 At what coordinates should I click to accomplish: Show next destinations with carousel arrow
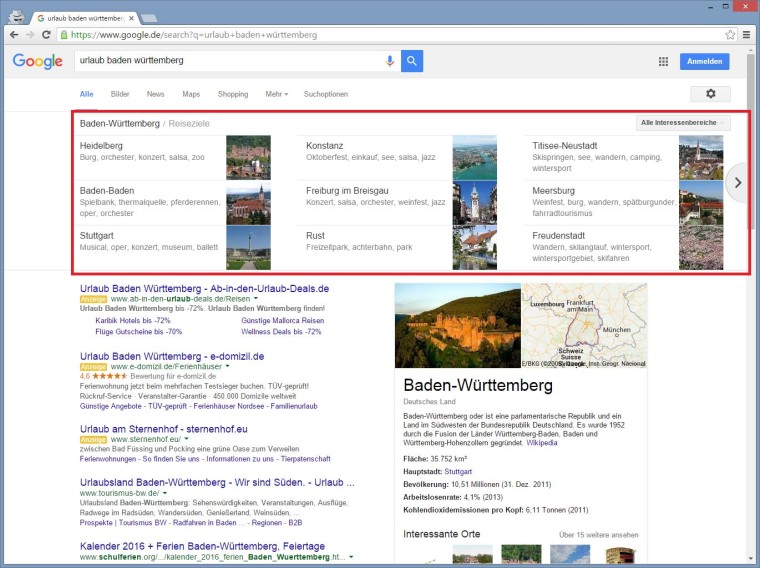pyautogui.click(x=737, y=183)
